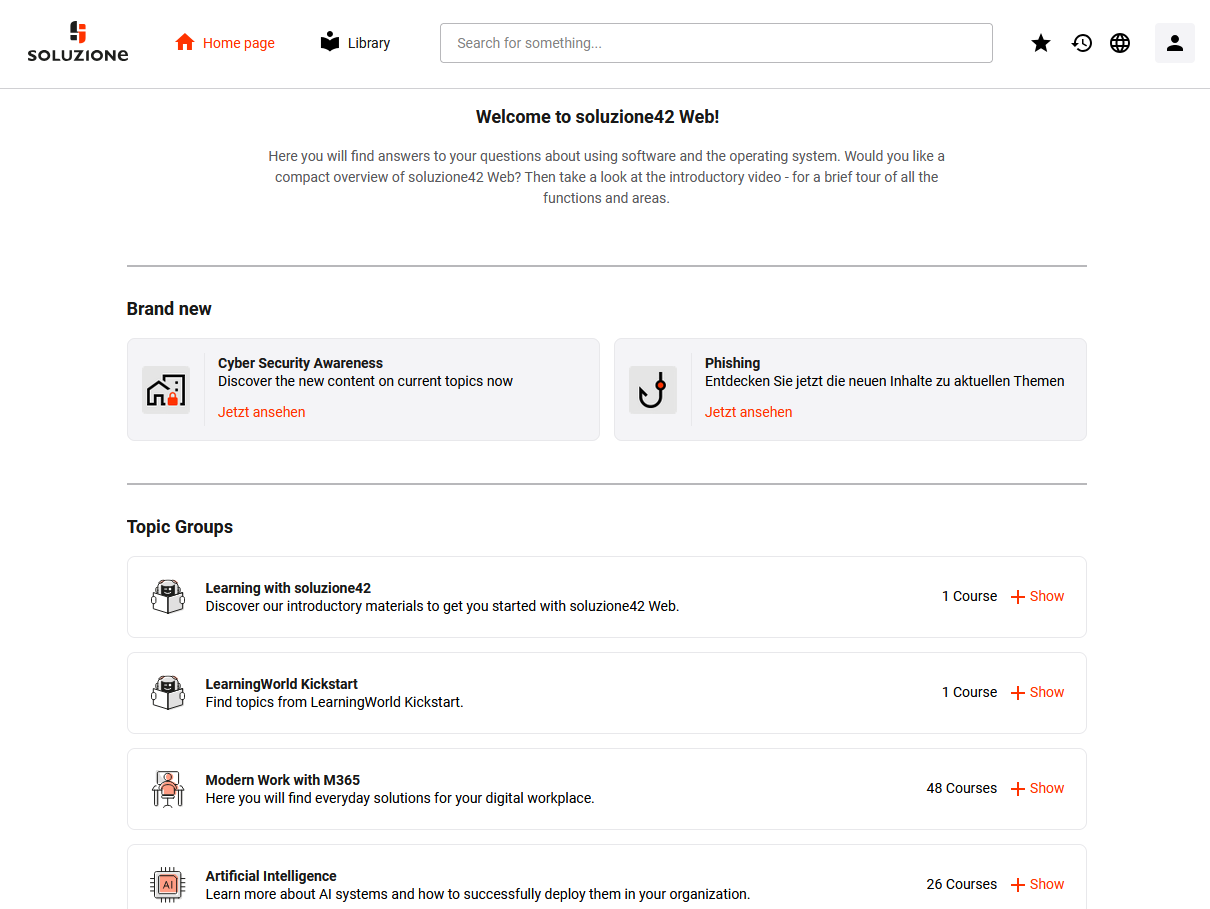Click the Artificial Intelligence chip icon

[168, 885]
